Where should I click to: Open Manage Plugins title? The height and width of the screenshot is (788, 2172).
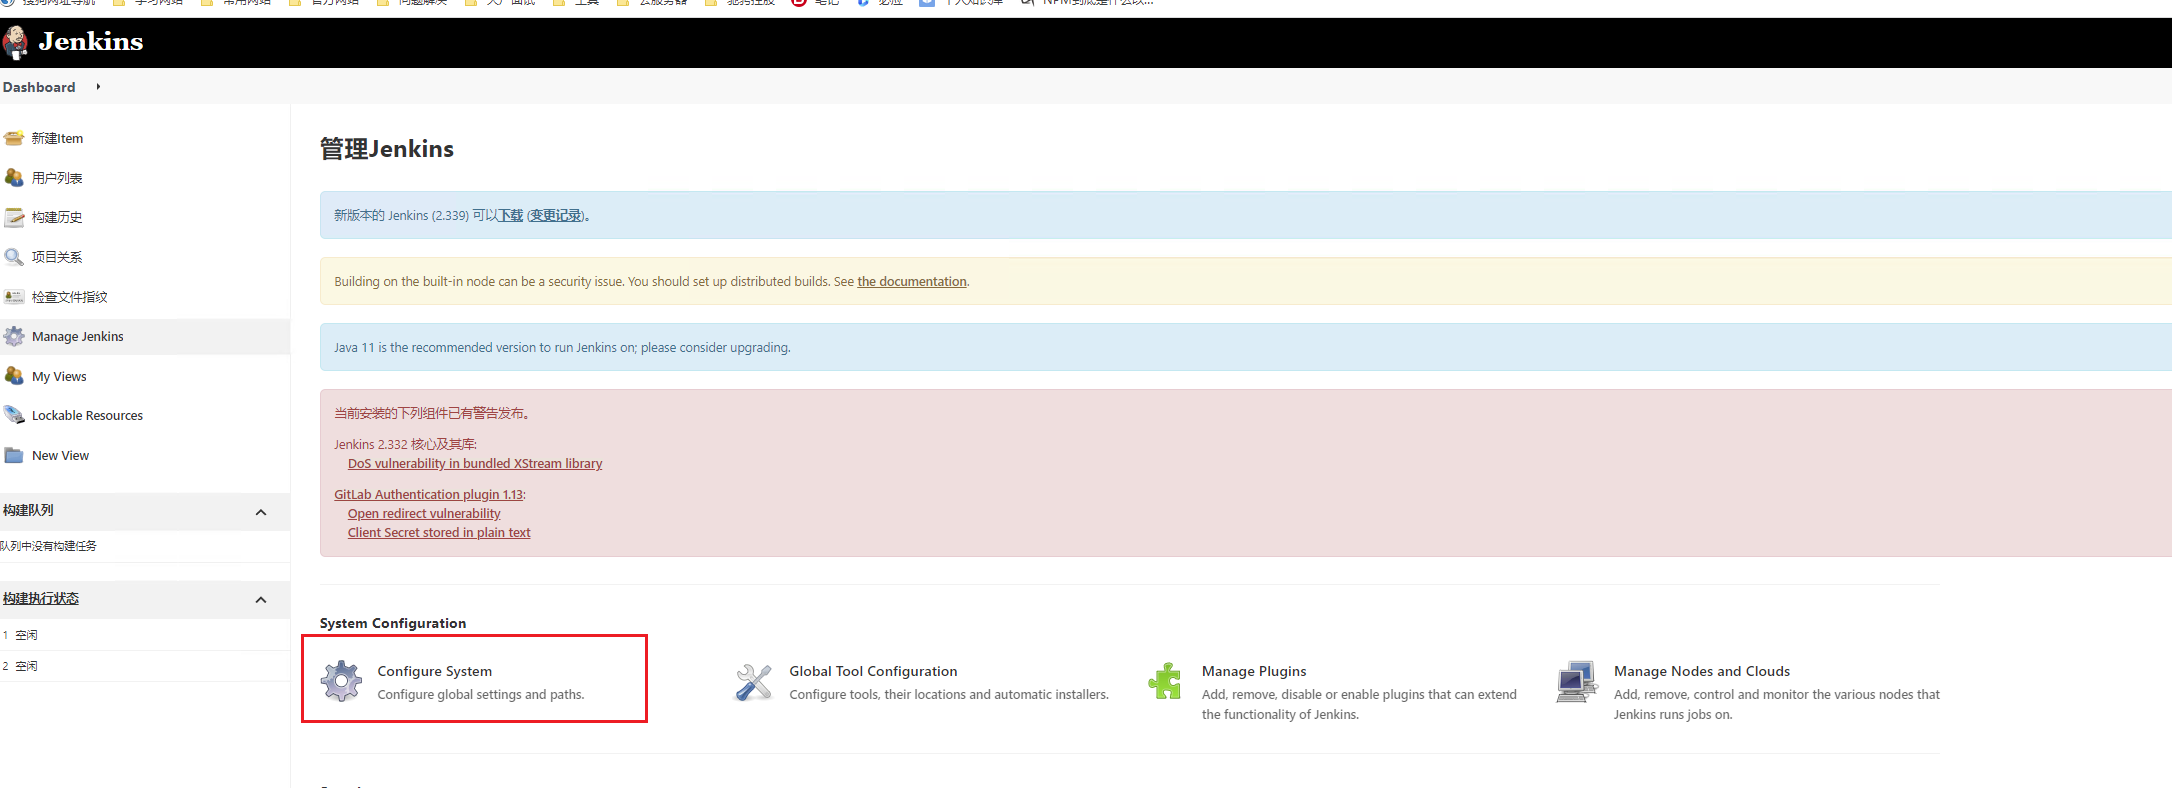pos(1254,671)
